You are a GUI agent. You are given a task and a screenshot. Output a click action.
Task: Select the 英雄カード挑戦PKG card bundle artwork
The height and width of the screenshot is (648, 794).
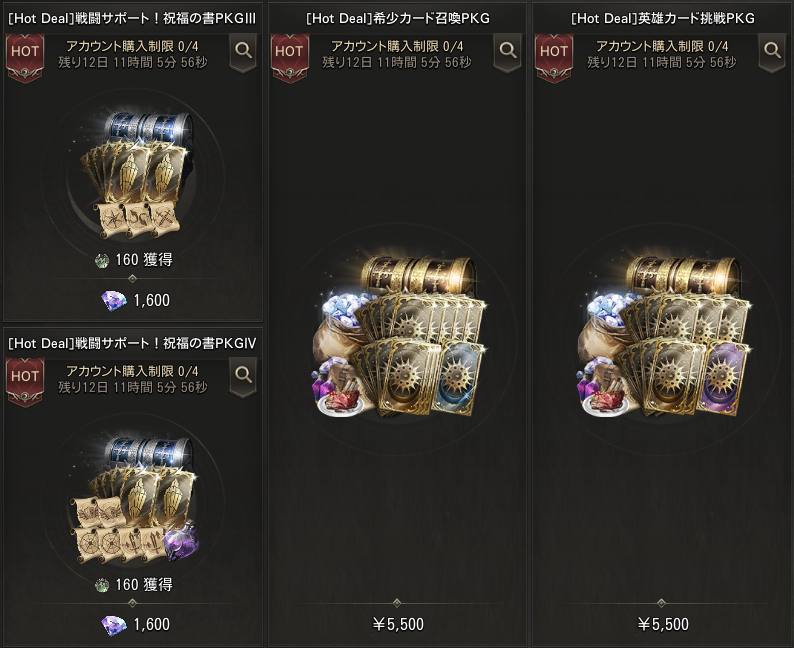pos(663,336)
